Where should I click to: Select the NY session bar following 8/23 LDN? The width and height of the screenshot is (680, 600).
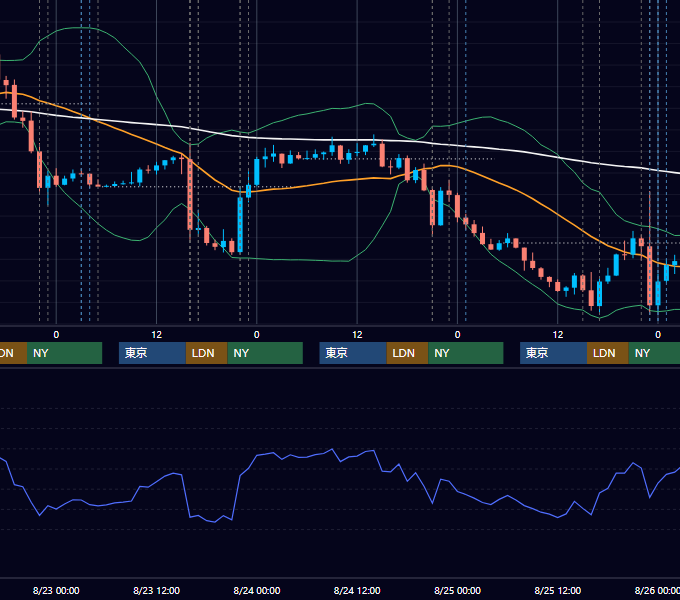coord(265,353)
